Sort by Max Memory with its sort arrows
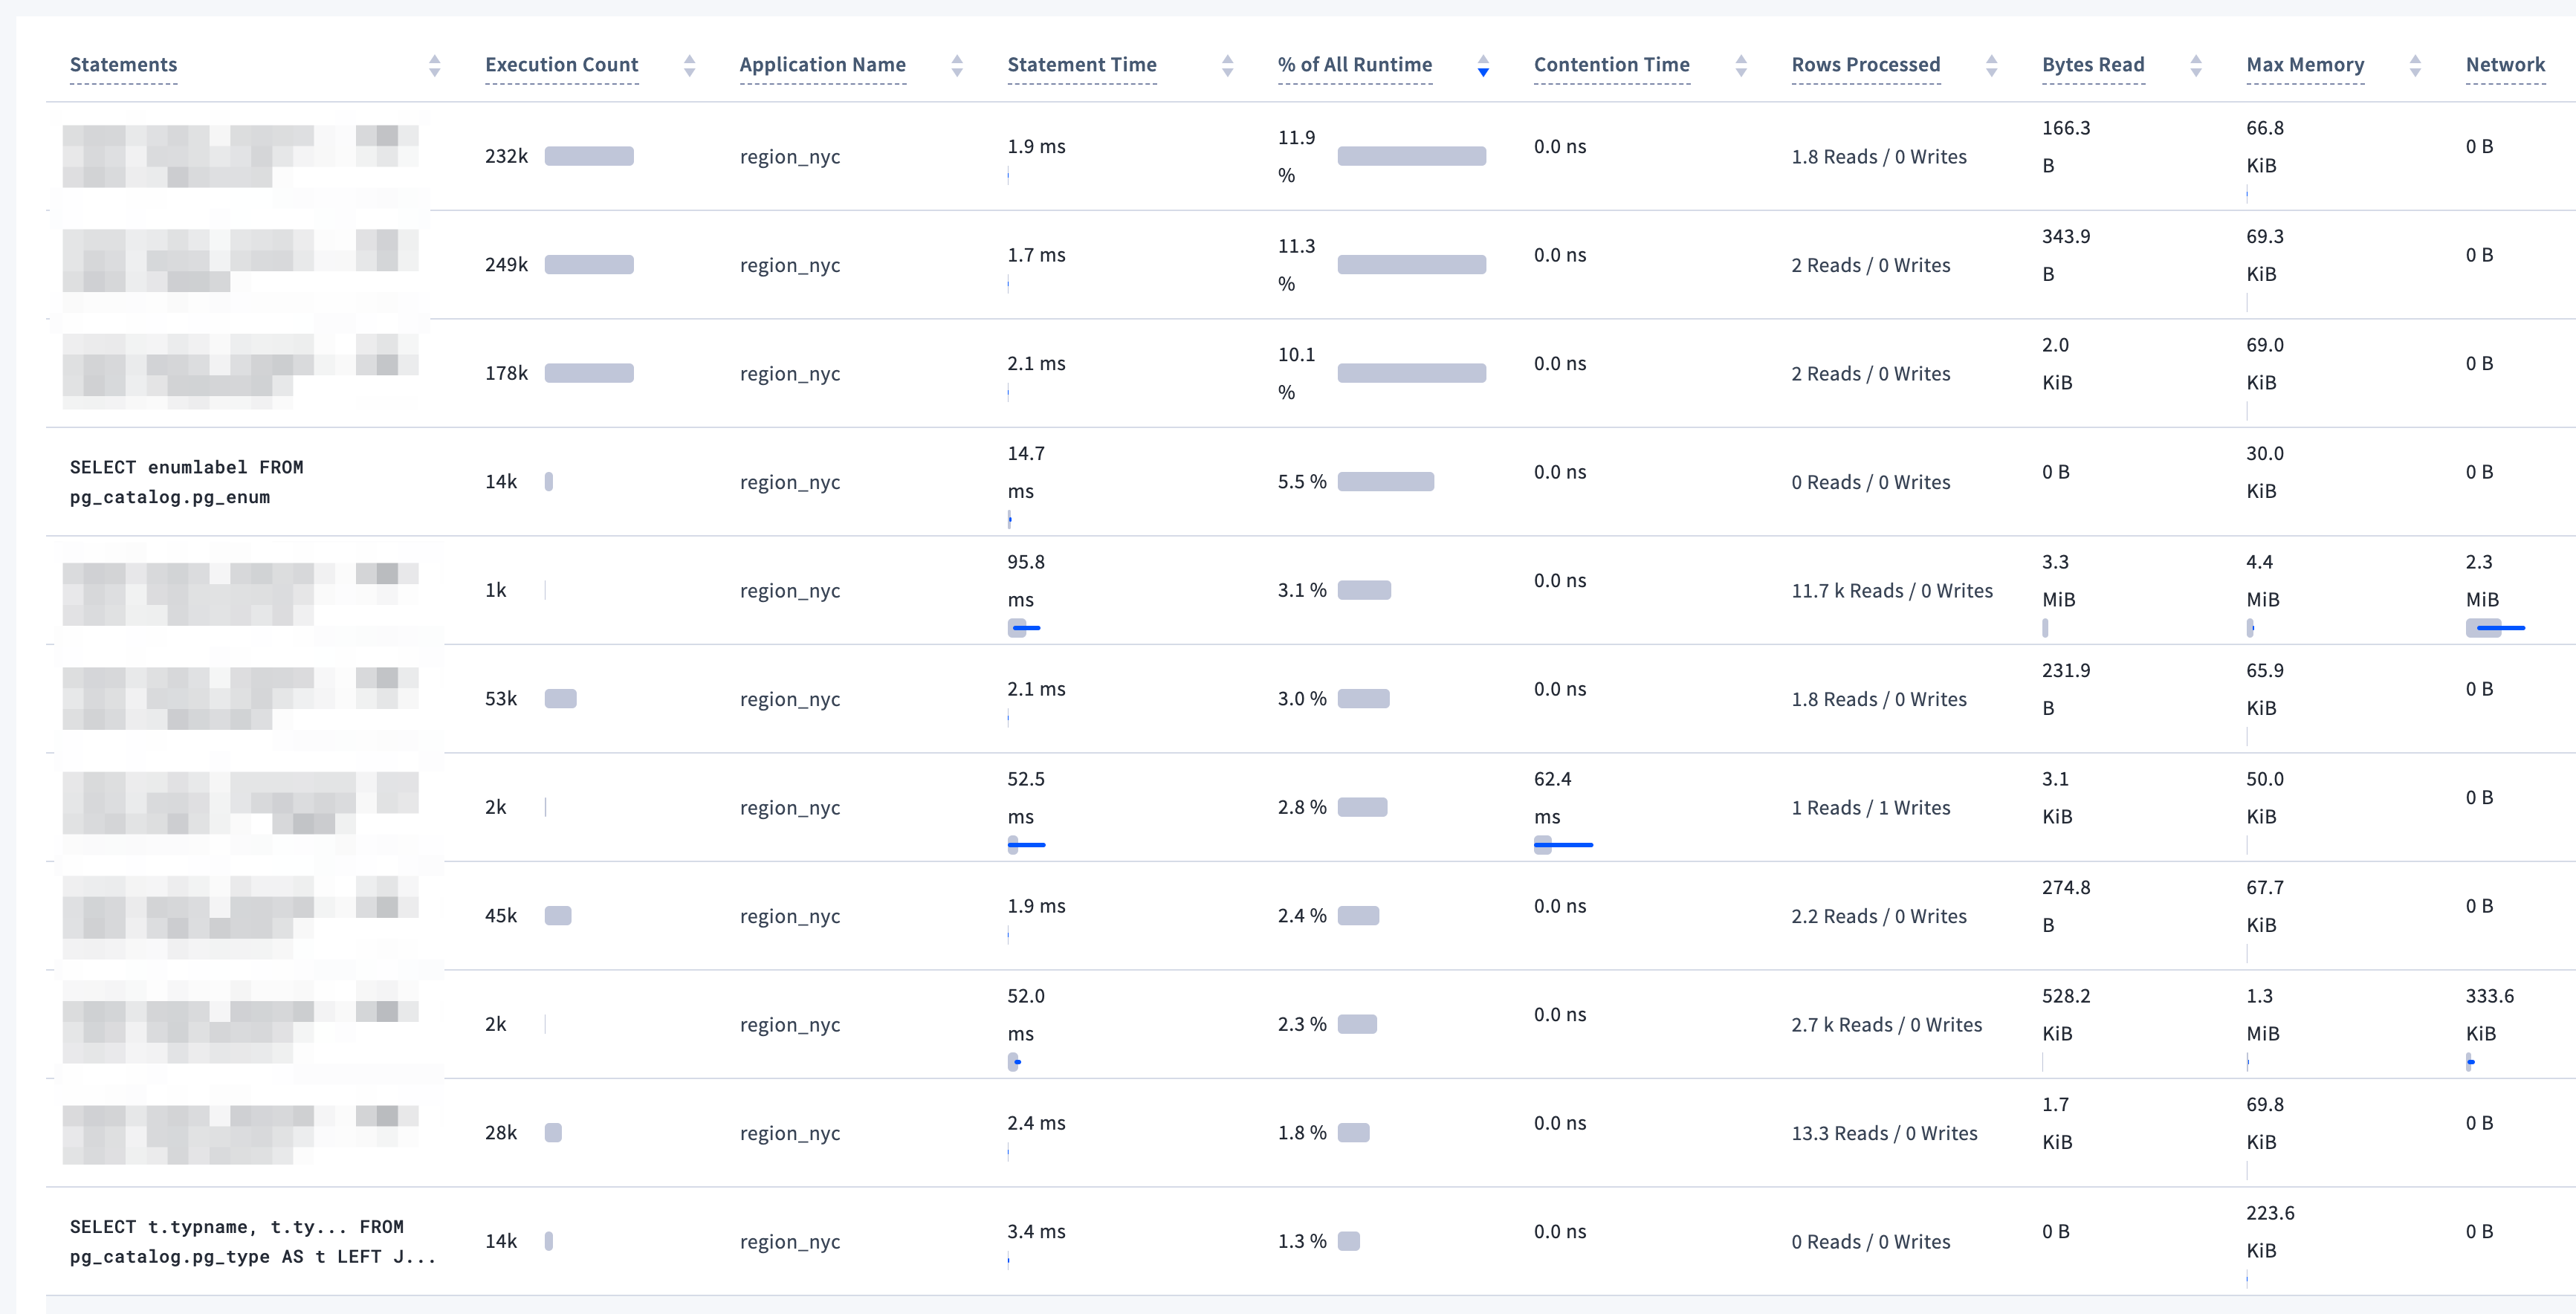Image resolution: width=2576 pixels, height=1314 pixels. tap(2417, 65)
